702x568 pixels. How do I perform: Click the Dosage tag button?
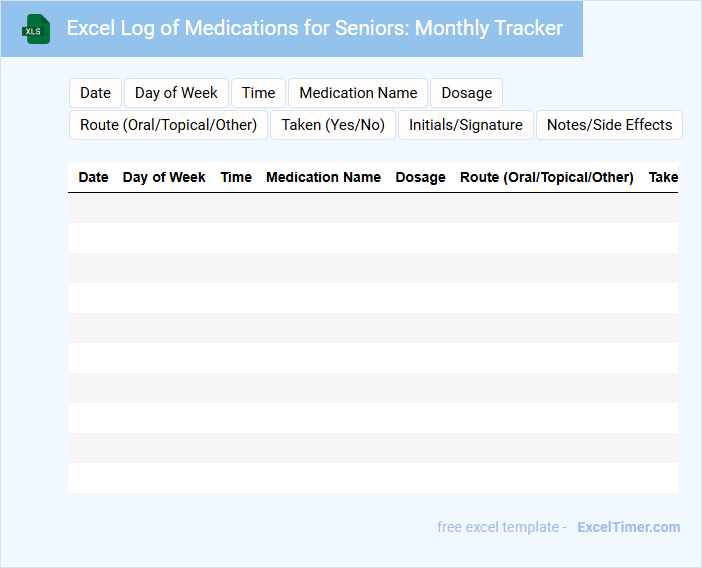(x=466, y=93)
